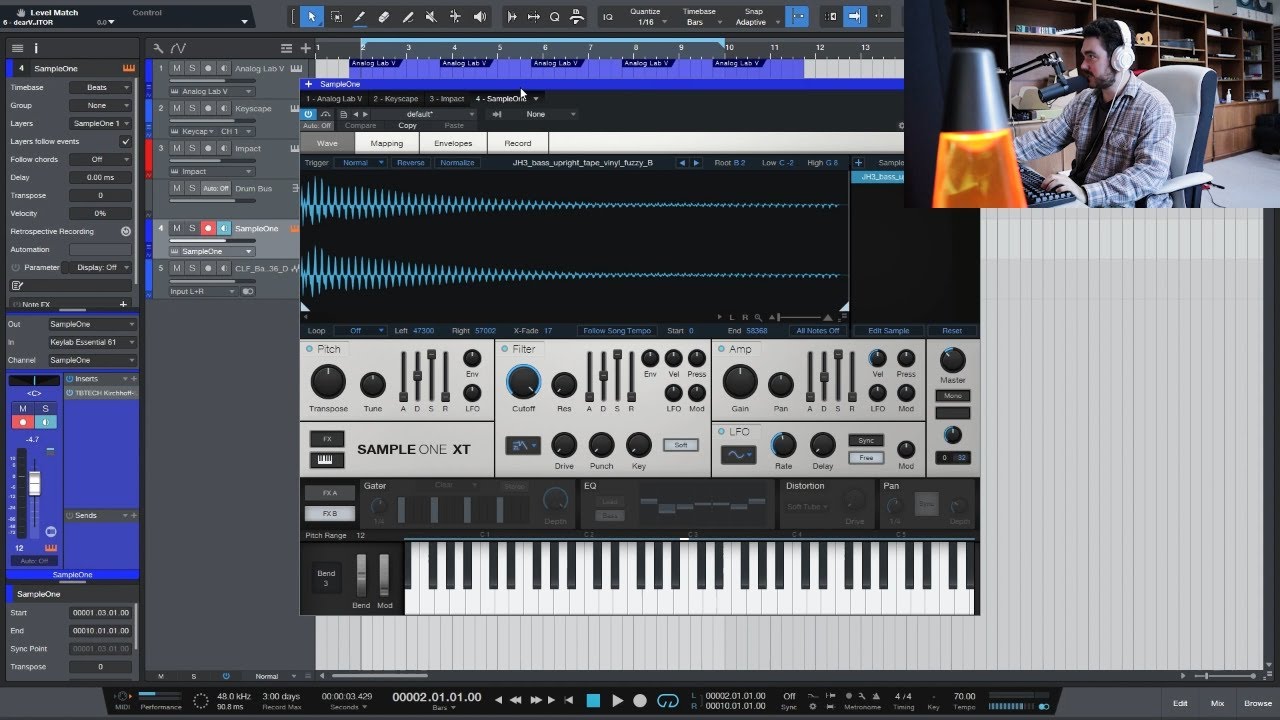The width and height of the screenshot is (1280, 720).
Task: Click the FX button in SampleOne XT
Action: point(326,439)
